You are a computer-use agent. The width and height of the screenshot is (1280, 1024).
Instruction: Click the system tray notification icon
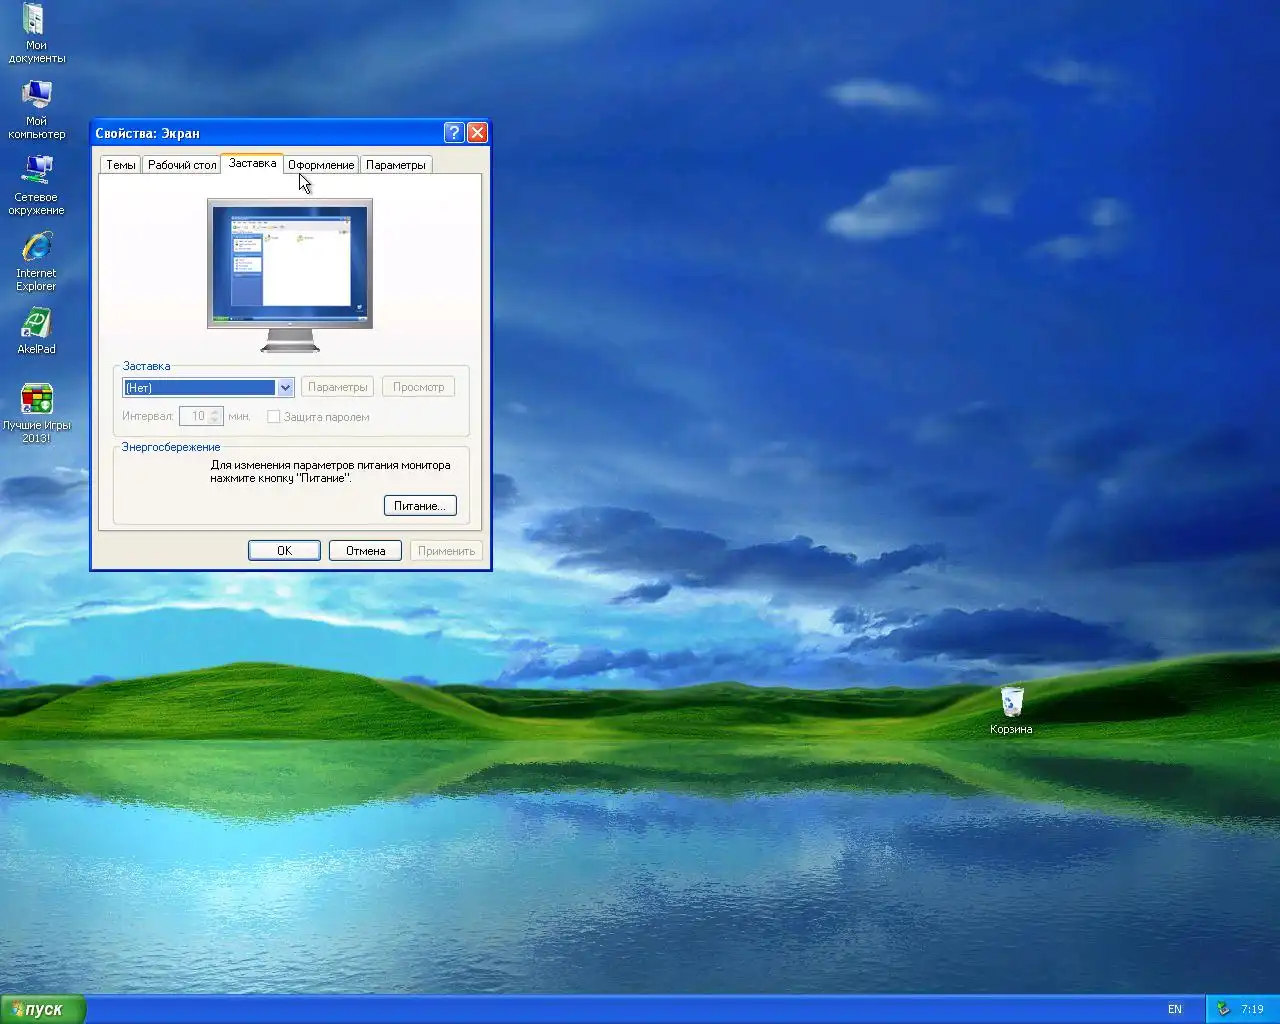click(x=1222, y=1009)
